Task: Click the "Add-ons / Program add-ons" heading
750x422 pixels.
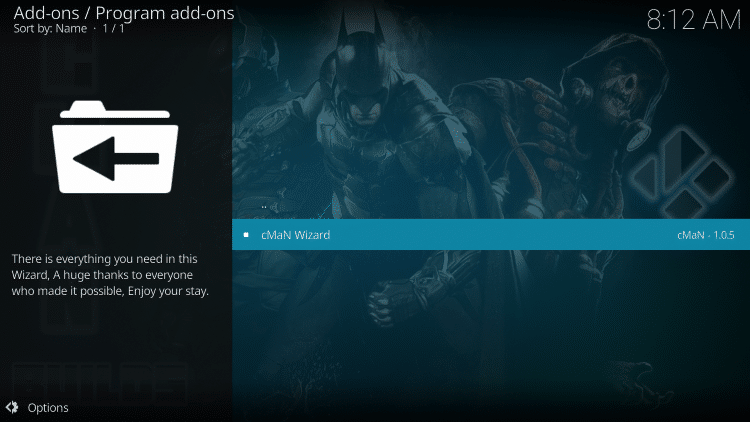Action: point(123,12)
